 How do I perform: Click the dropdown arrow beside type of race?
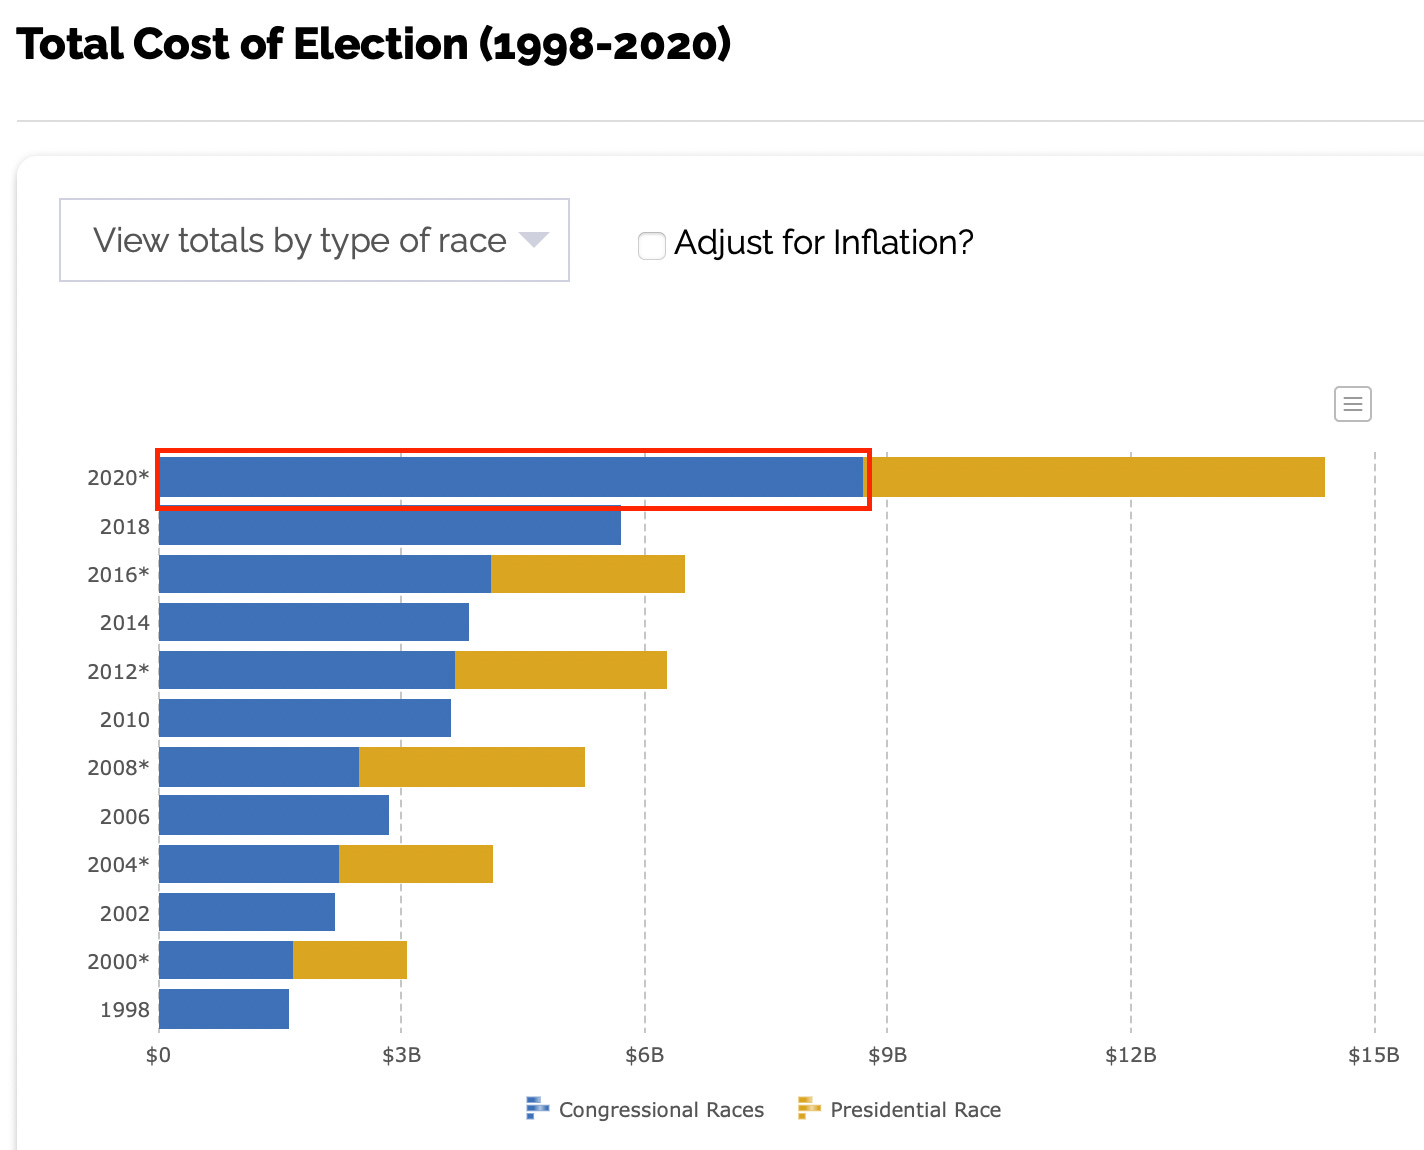click(534, 240)
